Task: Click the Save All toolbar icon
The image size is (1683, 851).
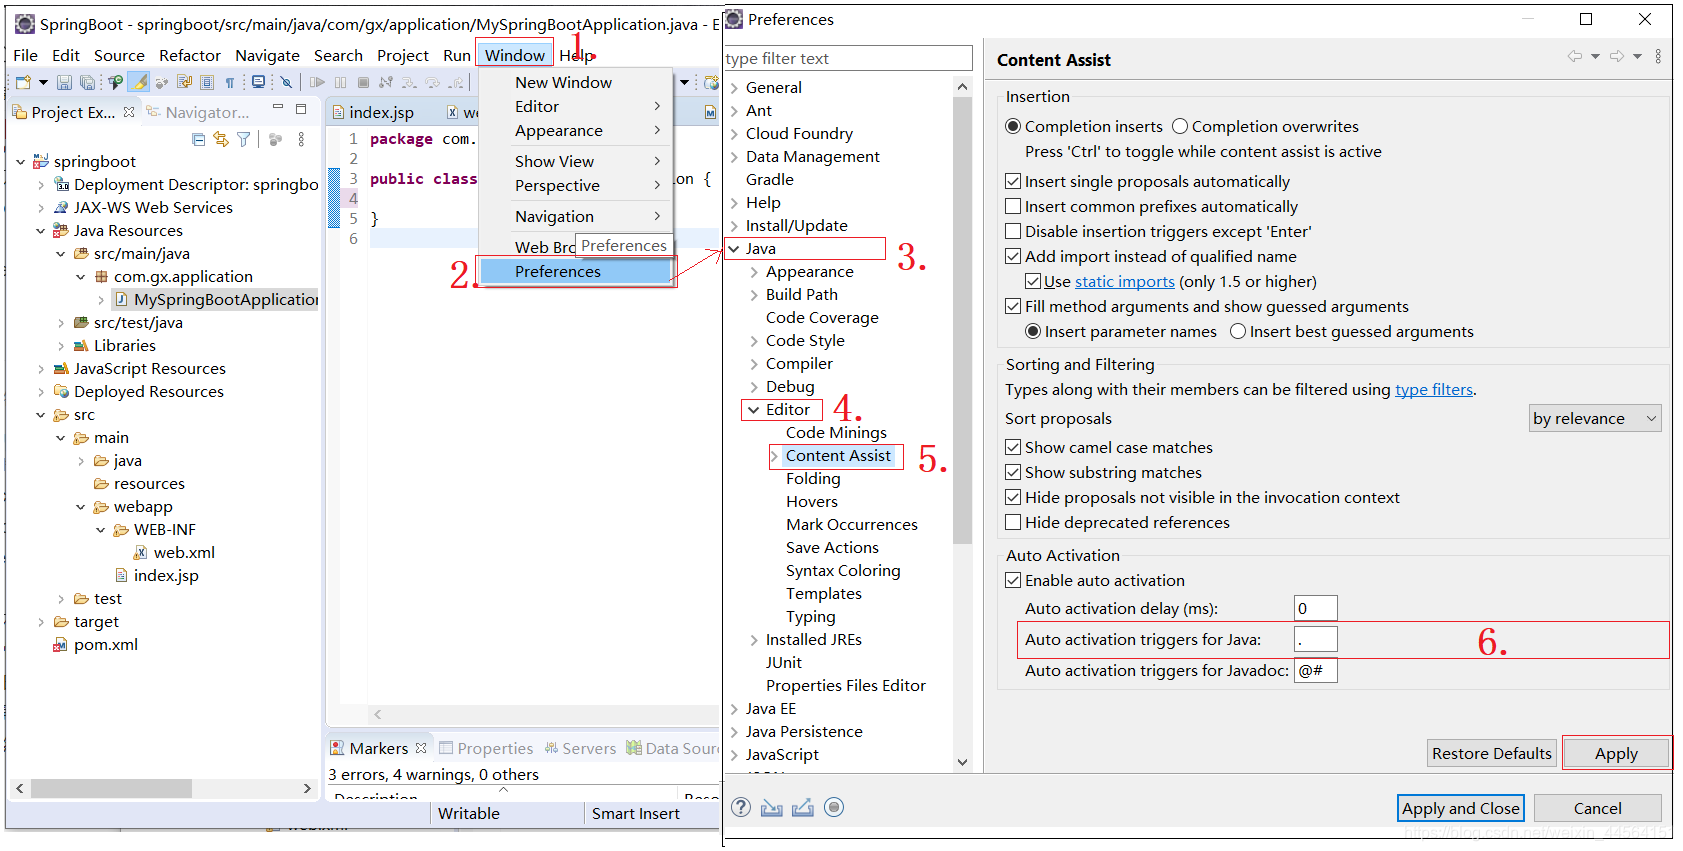Action: (x=88, y=82)
